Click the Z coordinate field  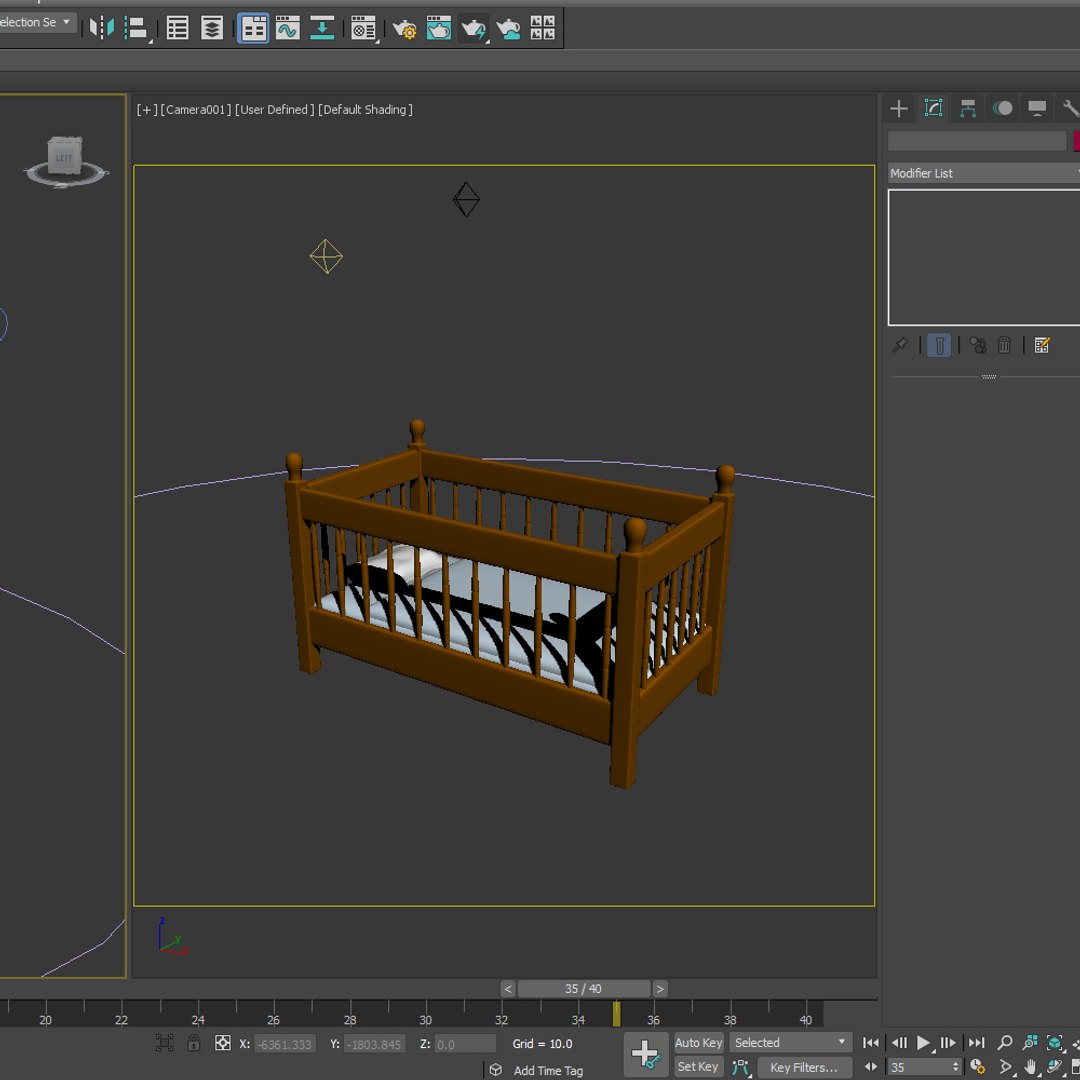coord(465,1043)
